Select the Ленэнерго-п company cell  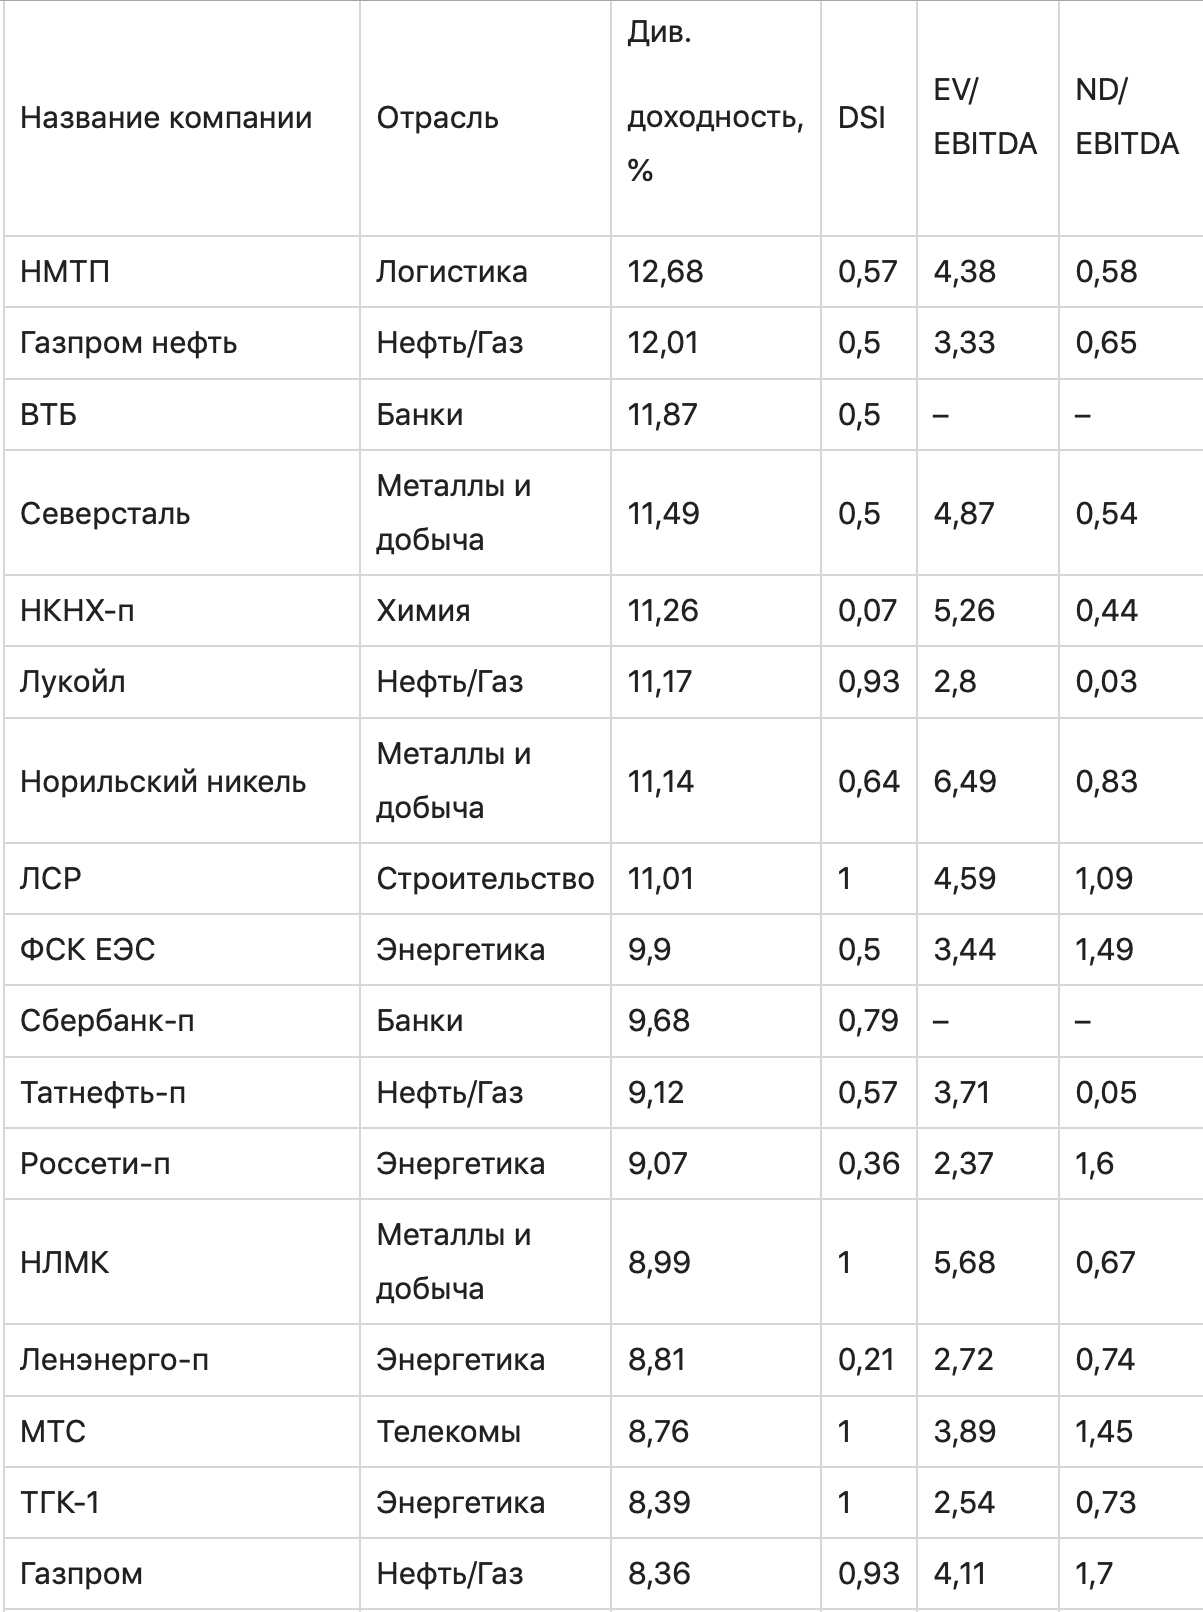pyautogui.click(x=114, y=1359)
